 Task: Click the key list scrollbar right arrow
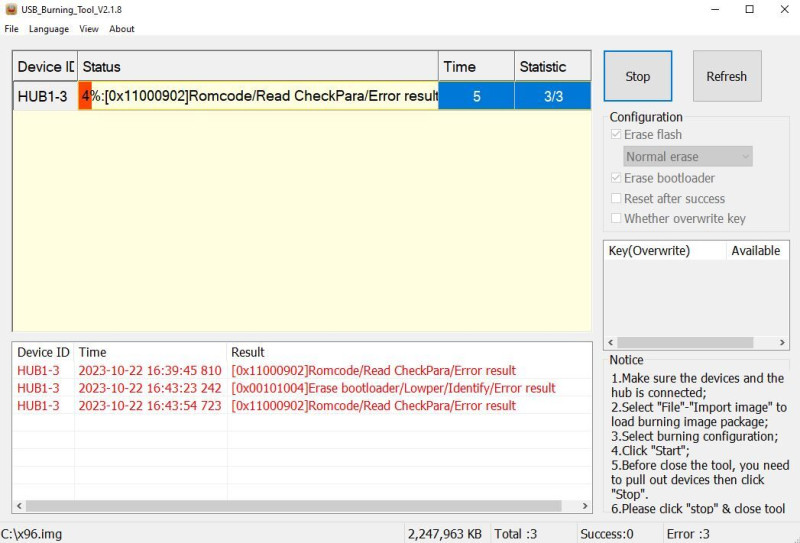tap(782, 342)
